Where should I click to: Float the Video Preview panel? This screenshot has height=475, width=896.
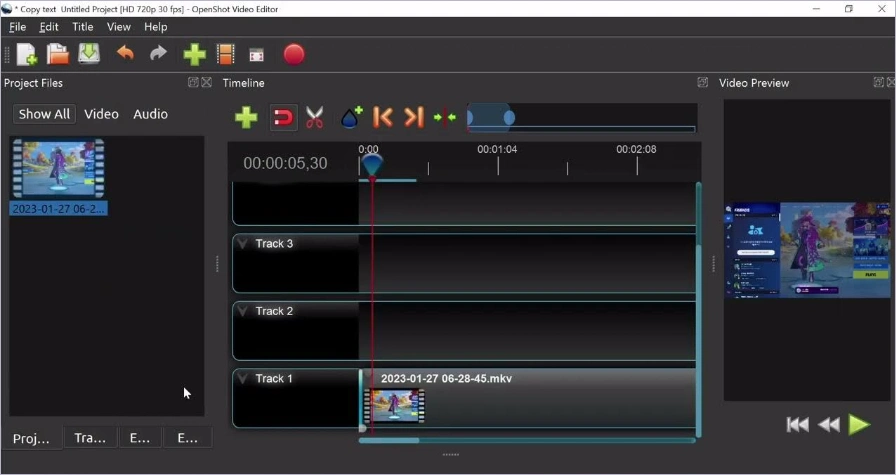(x=878, y=82)
